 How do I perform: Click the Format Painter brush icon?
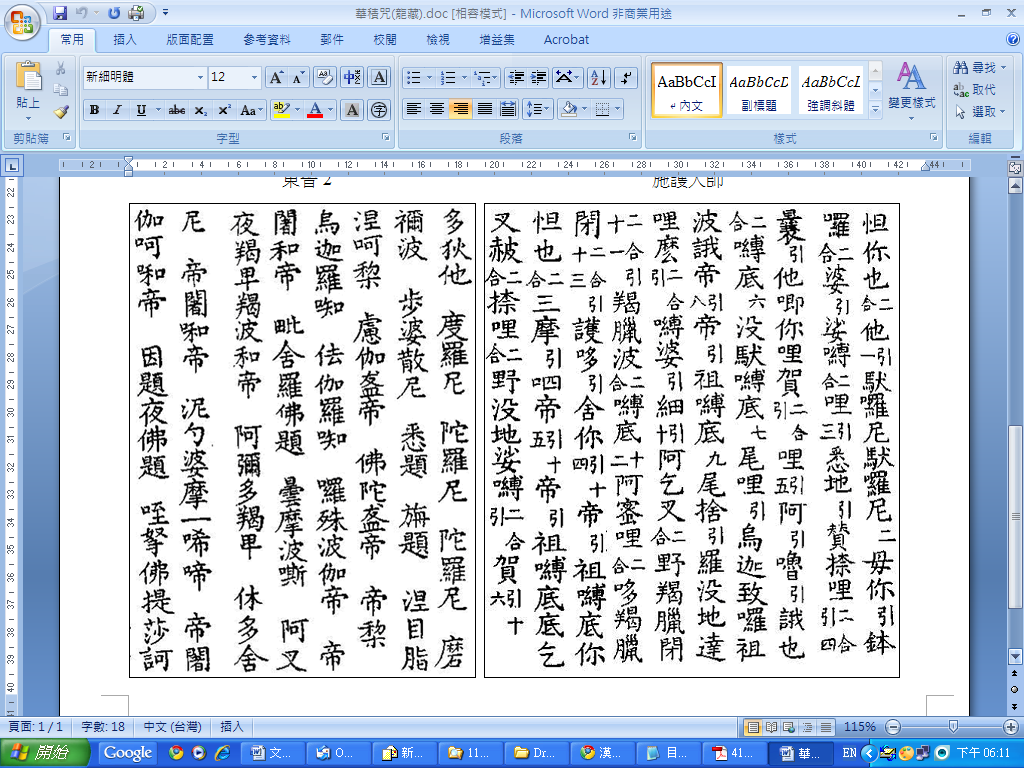click(x=61, y=111)
